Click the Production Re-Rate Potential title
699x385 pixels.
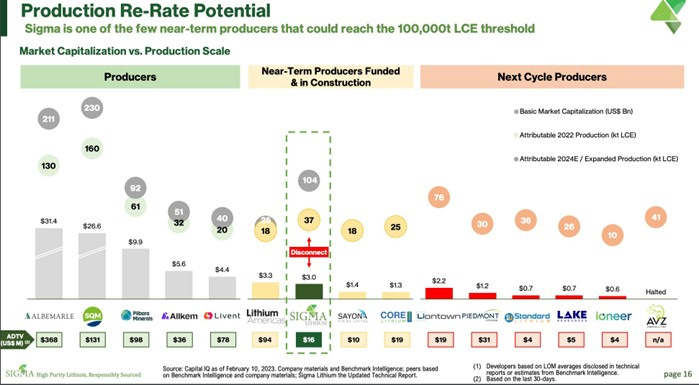146,10
